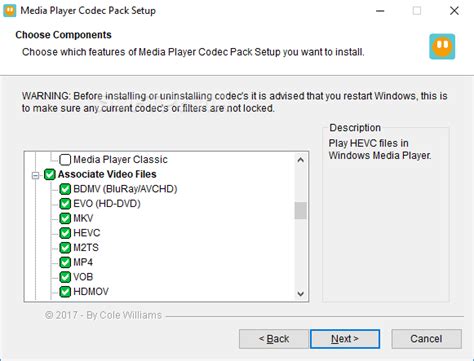This screenshot has height=361, width=474.
Task: Click the component list scroll down arrow
Action: pos(301,294)
